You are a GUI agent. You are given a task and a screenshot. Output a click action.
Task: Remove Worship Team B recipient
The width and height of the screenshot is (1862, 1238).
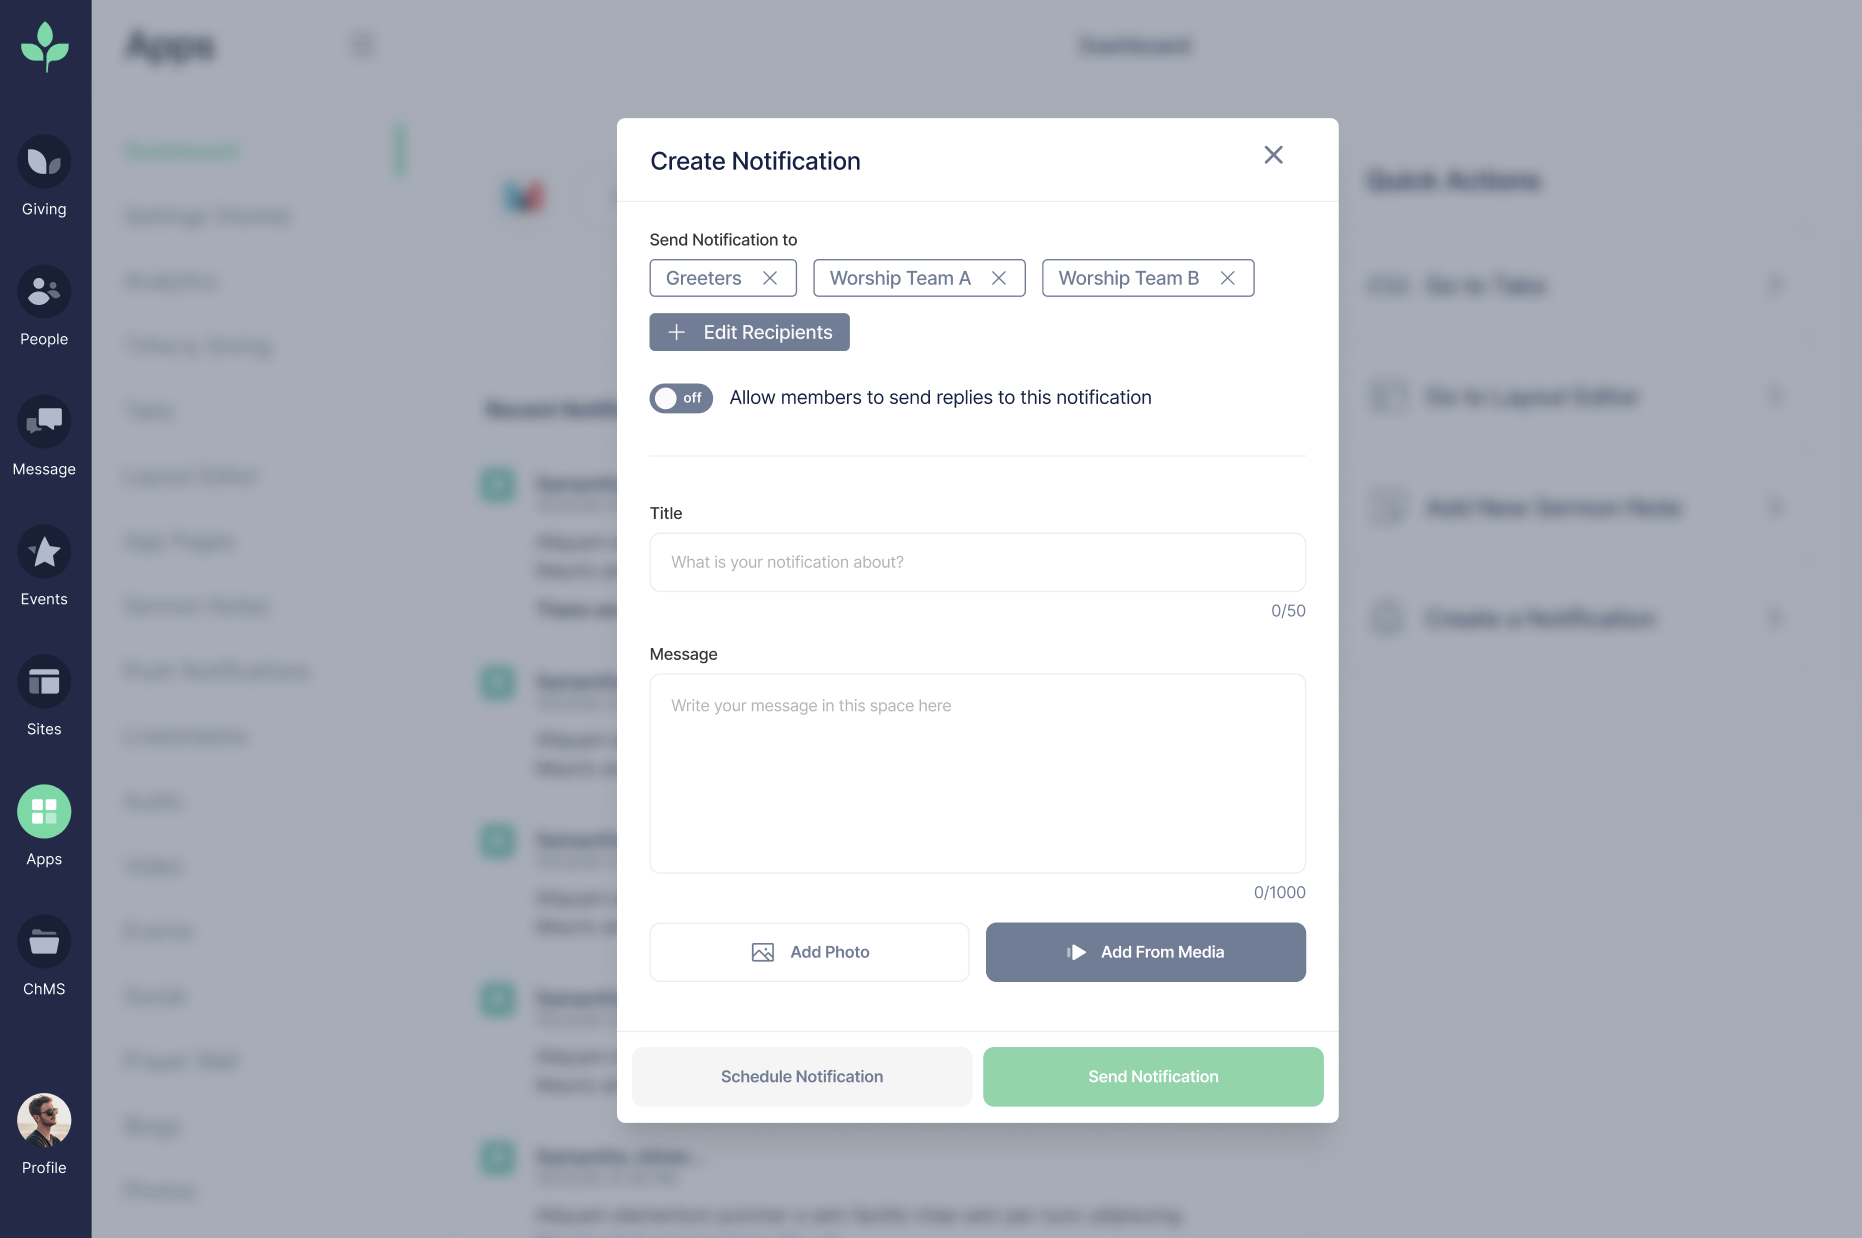click(x=1228, y=278)
